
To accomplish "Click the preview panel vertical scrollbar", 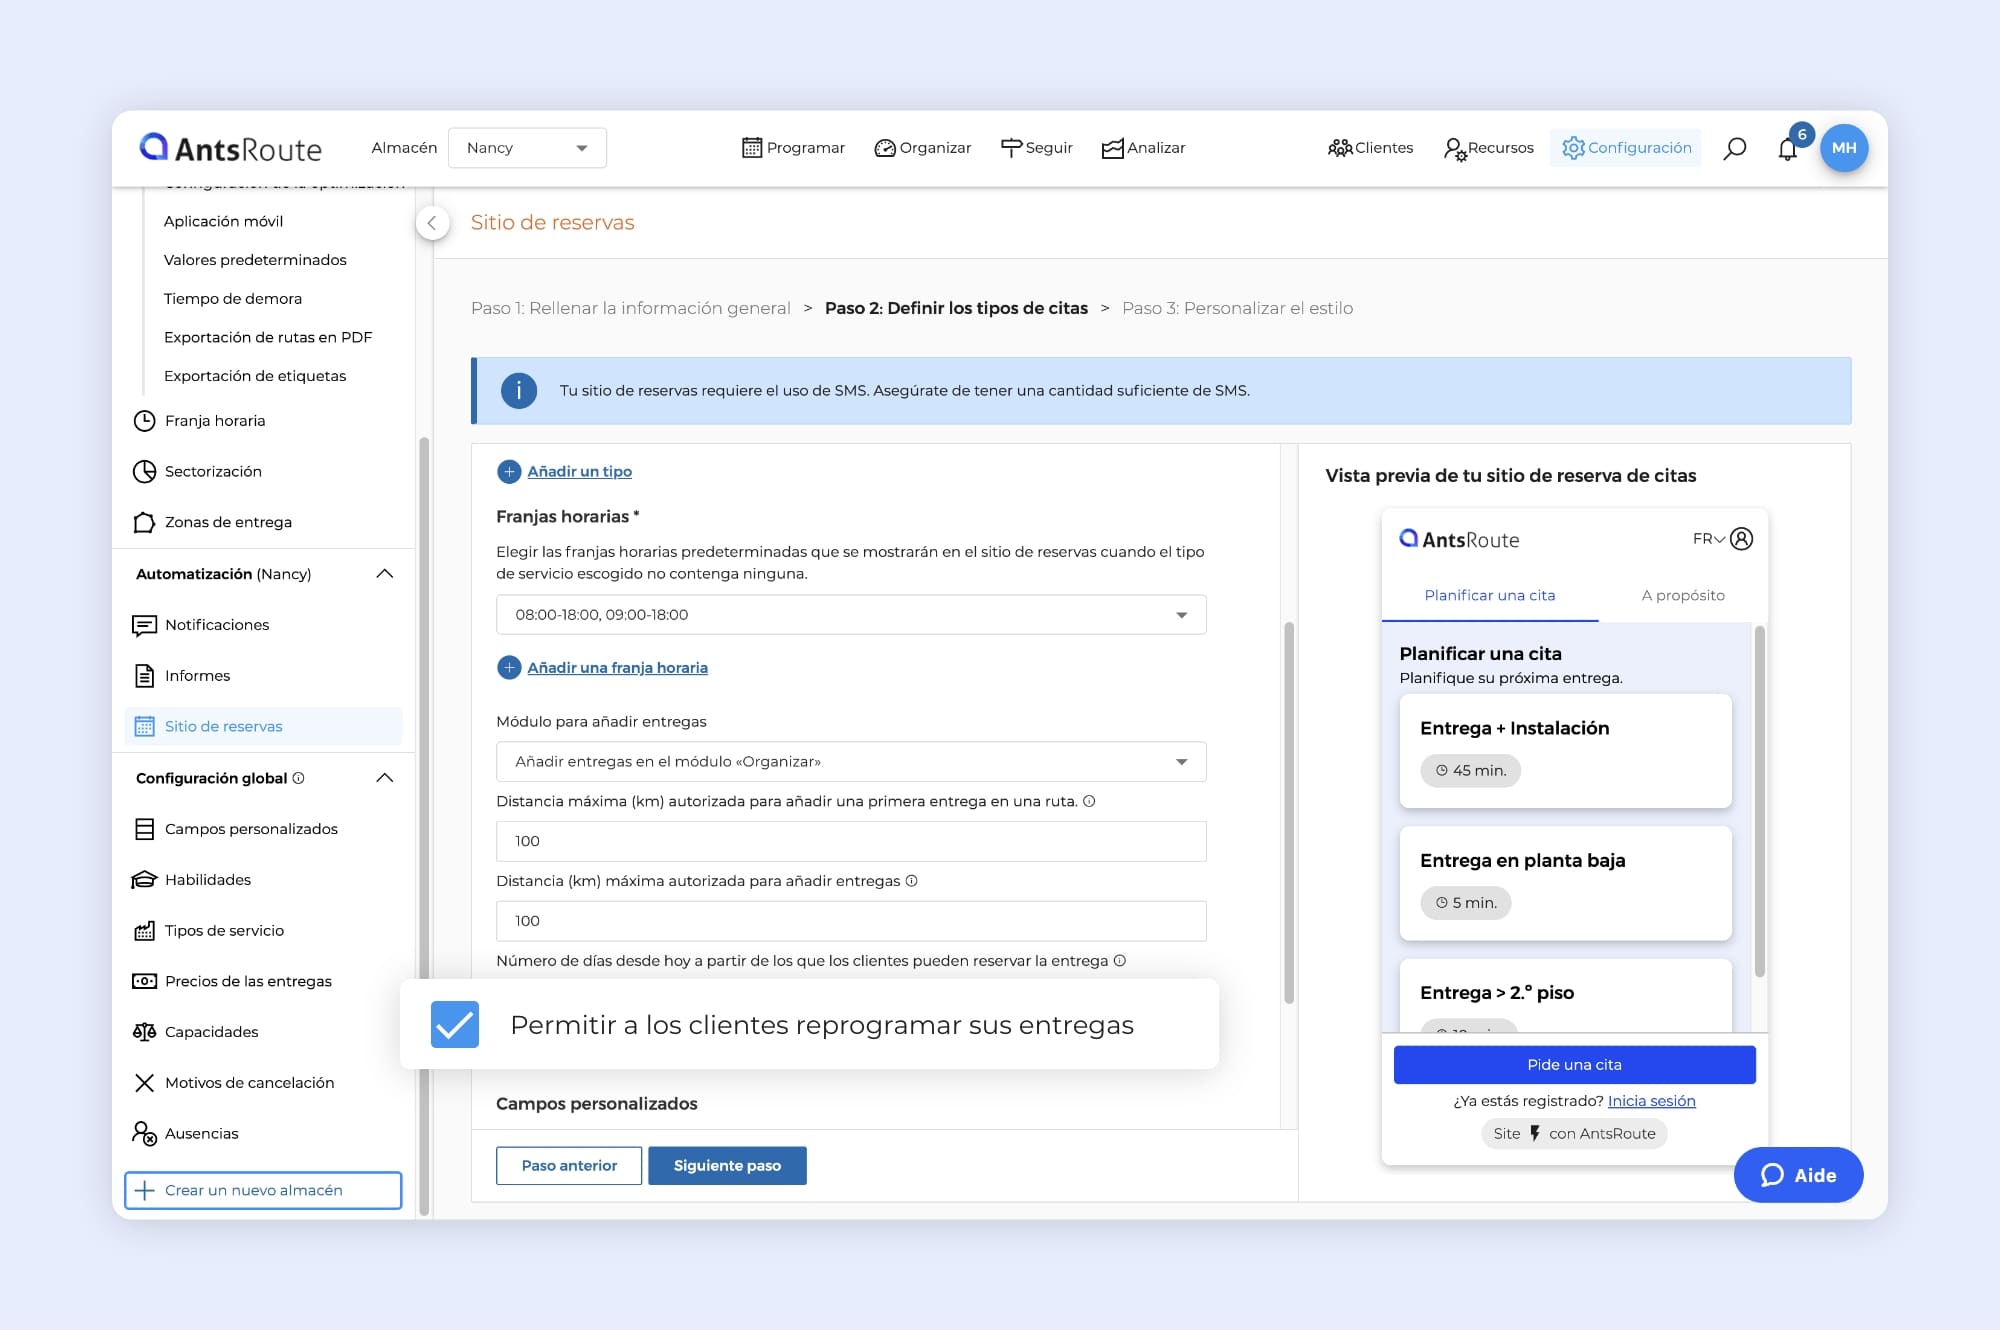I will pos(1759,800).
